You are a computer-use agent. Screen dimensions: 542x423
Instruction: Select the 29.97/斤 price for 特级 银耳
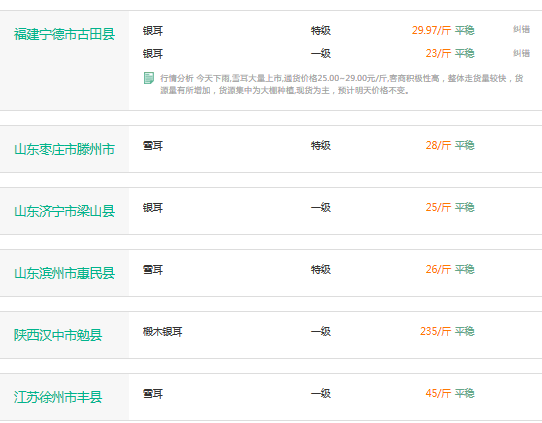coord(431,30)
